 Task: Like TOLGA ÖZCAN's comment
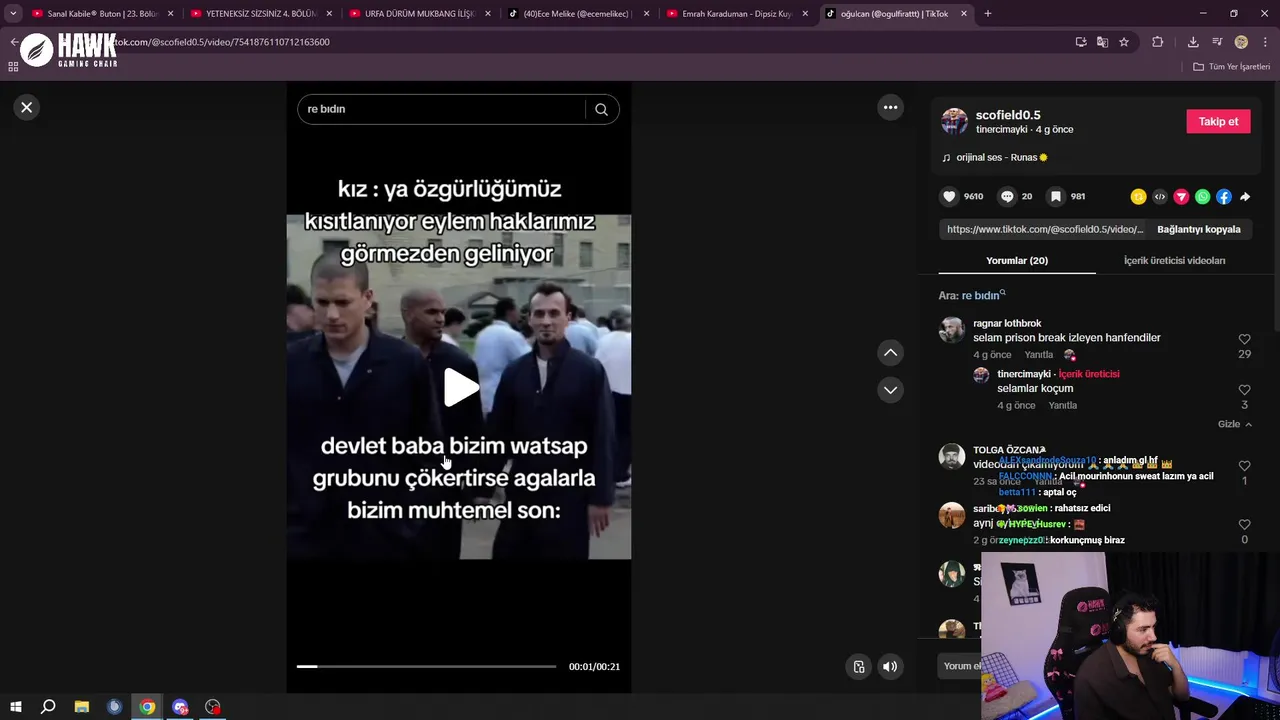(x=1244, y=466)
